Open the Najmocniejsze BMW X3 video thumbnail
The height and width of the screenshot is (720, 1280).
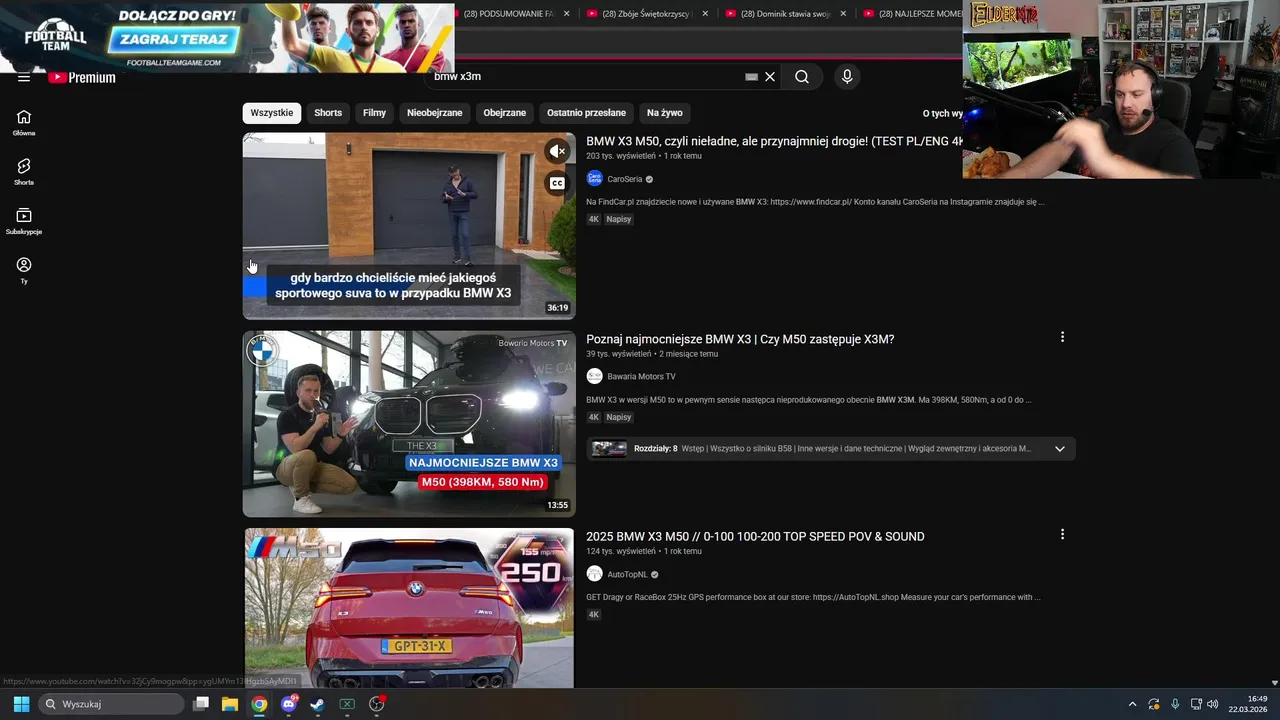tap(409, 424)
